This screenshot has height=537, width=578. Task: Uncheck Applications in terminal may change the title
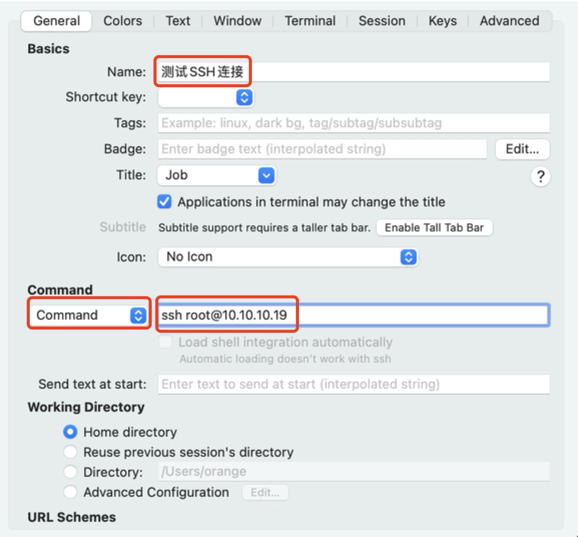click(x=164, y=202)
